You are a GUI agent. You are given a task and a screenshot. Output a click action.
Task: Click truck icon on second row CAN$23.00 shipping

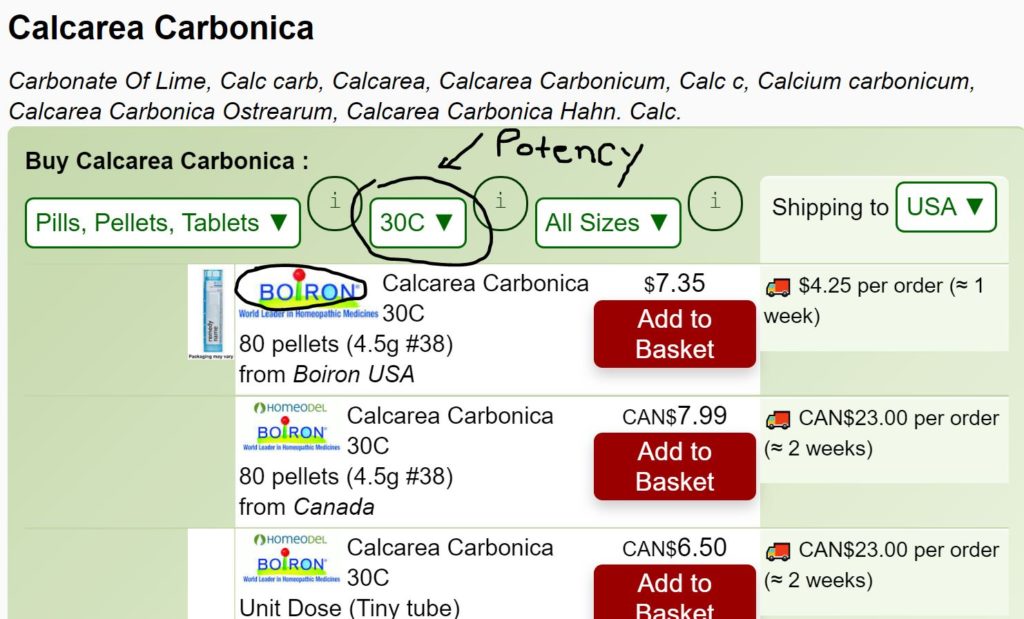pyautogui.click(x=778, y=419)
